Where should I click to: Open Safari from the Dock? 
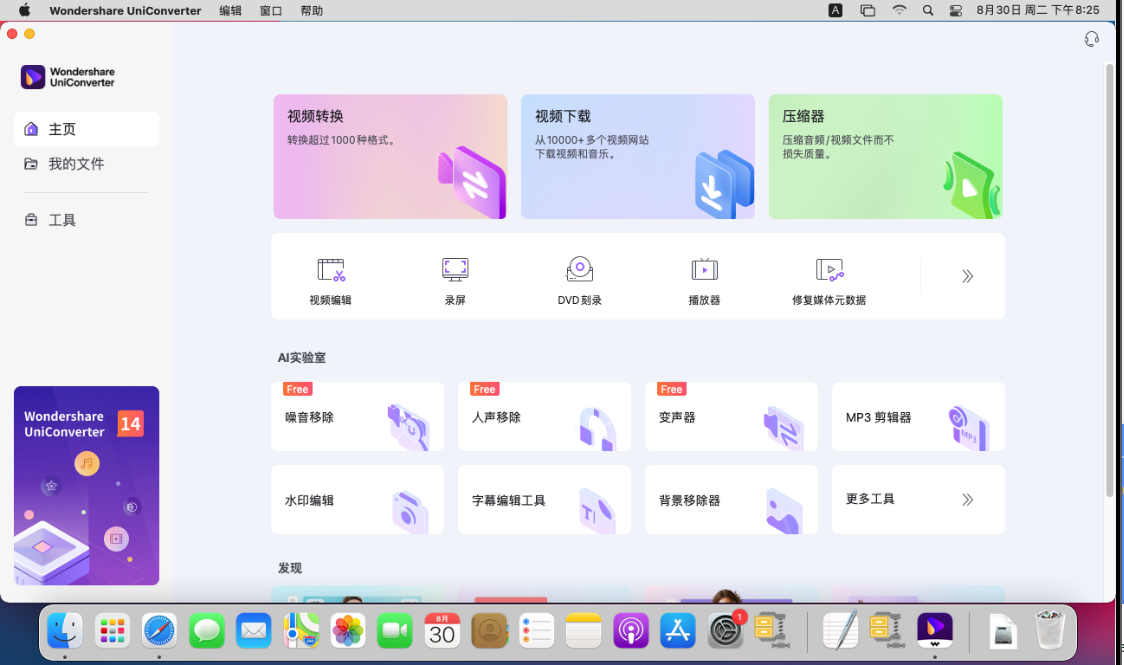(159, 631)
